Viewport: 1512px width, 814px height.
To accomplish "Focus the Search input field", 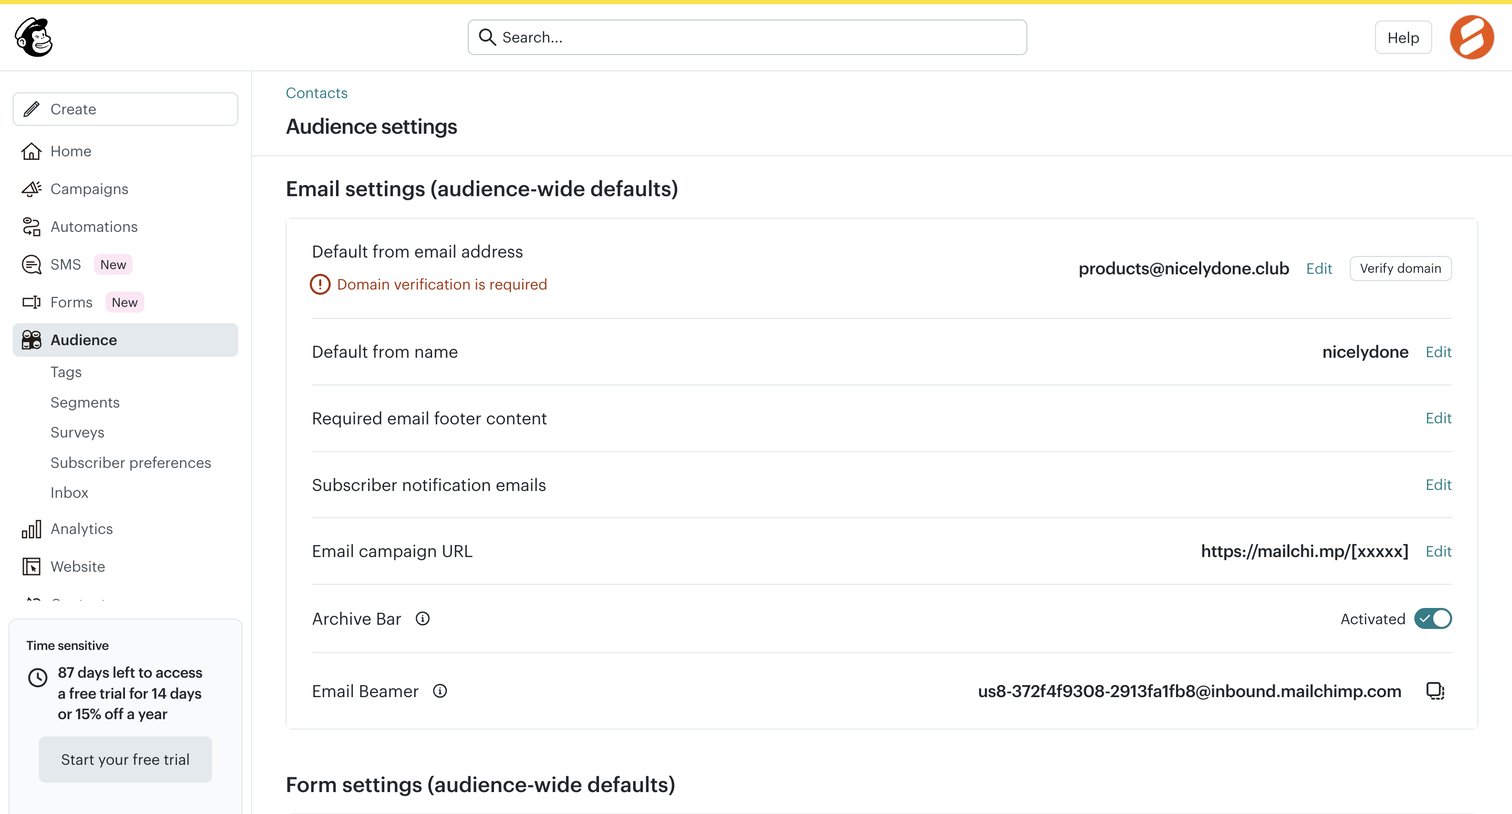I will click(747, 37).
